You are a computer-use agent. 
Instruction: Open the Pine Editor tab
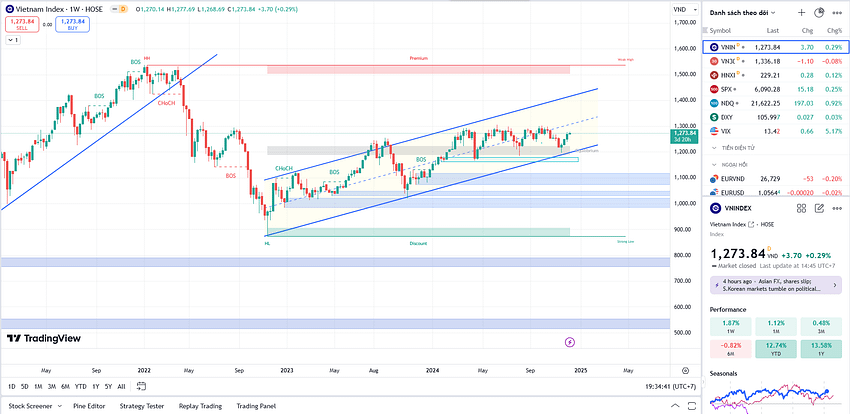(x=89, y=406)
